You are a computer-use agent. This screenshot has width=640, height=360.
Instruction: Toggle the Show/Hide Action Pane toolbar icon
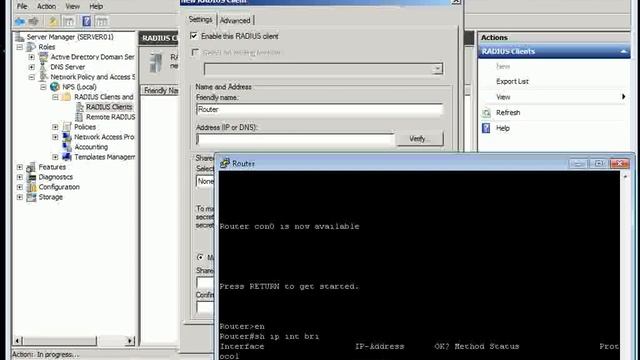pos(102,21)
